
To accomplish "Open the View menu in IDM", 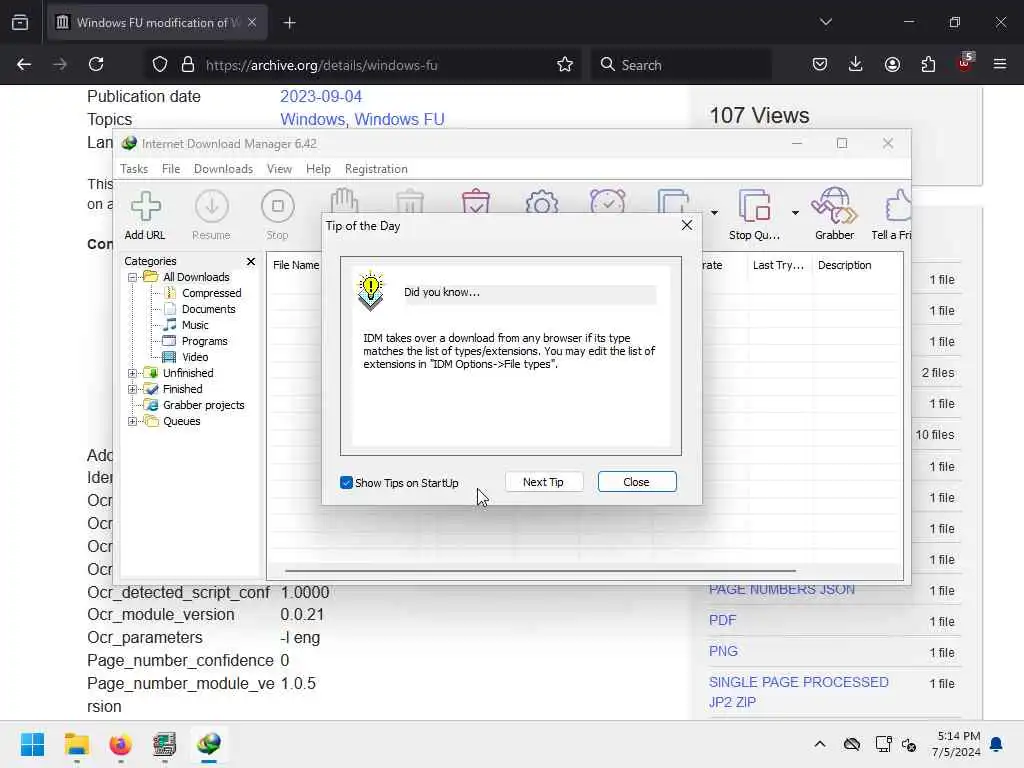I will coord(280,168).
